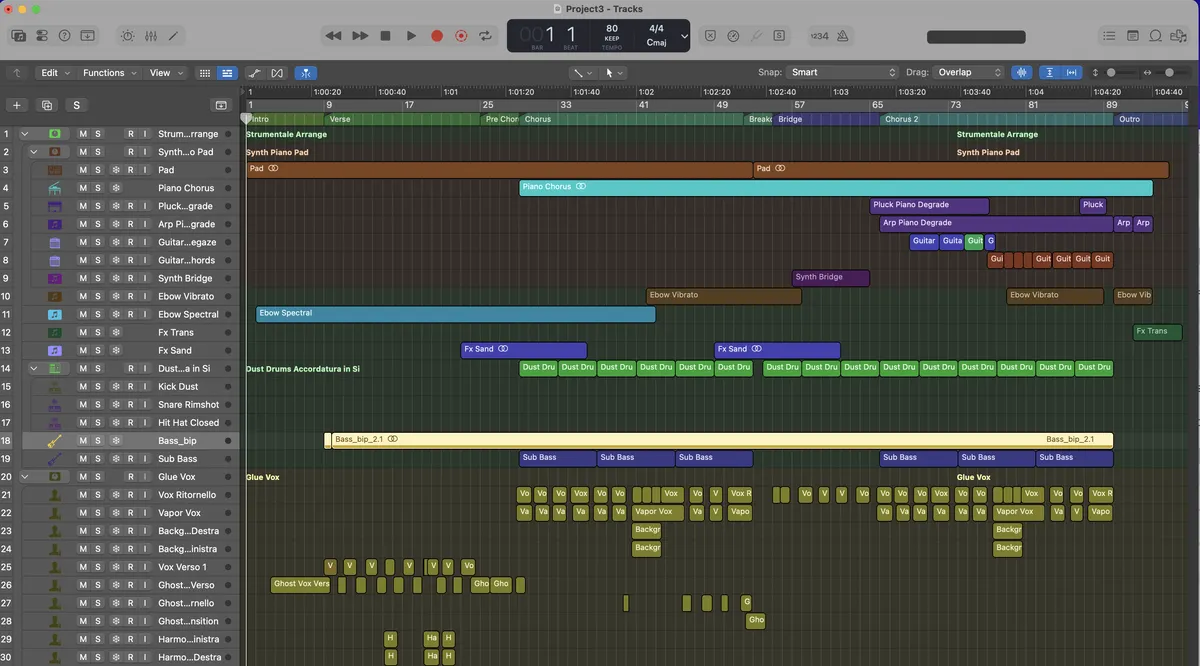Click the Piano Chorus track instrument icon

pyautogui.click(x=55, y=188)
